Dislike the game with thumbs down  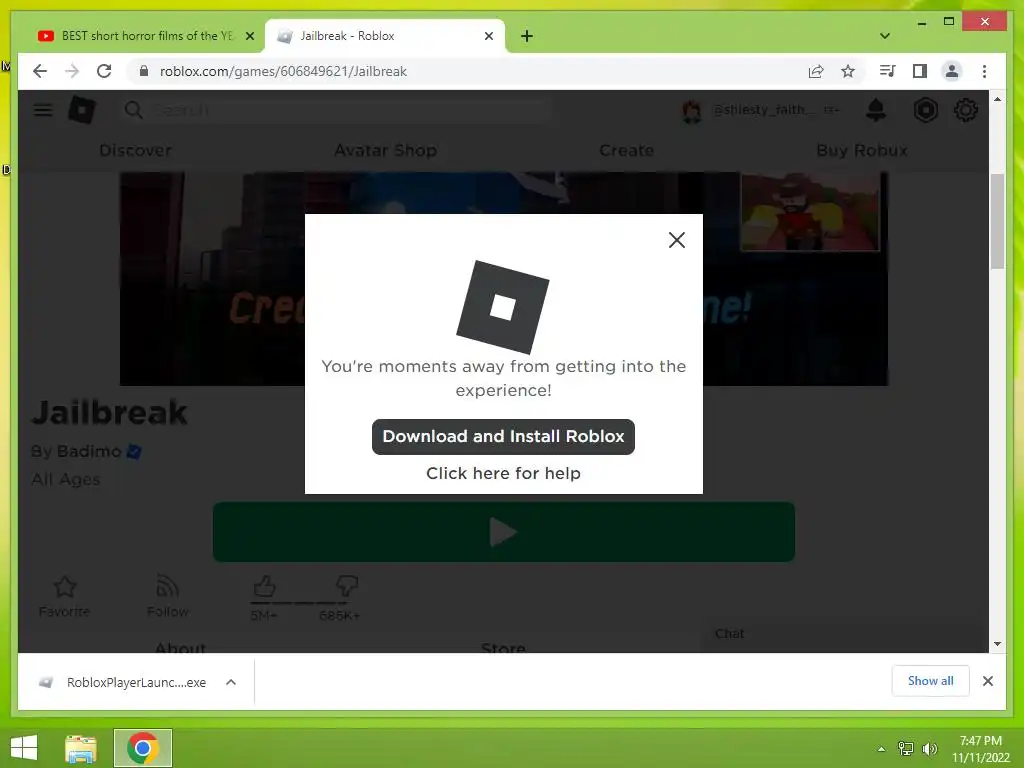pos(346,586)
